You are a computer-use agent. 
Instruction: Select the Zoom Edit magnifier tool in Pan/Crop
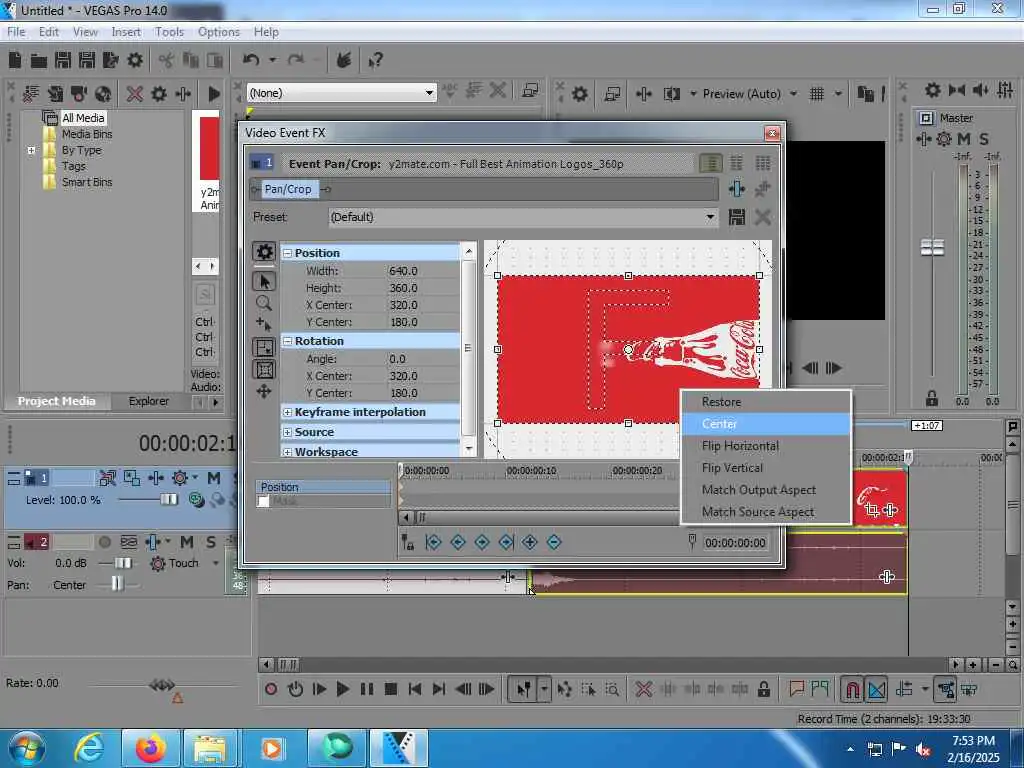[264, 303]
